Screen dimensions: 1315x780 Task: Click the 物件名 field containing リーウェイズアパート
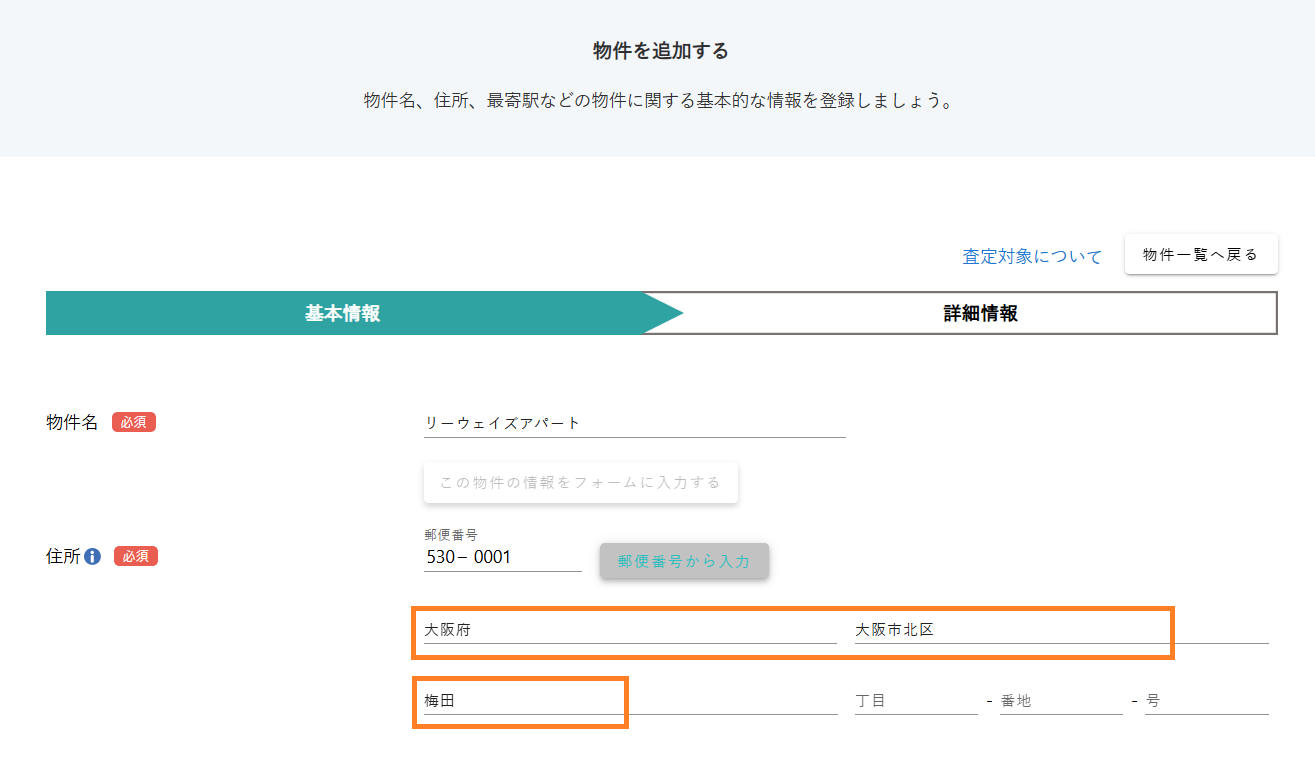[x=634, y=423]
